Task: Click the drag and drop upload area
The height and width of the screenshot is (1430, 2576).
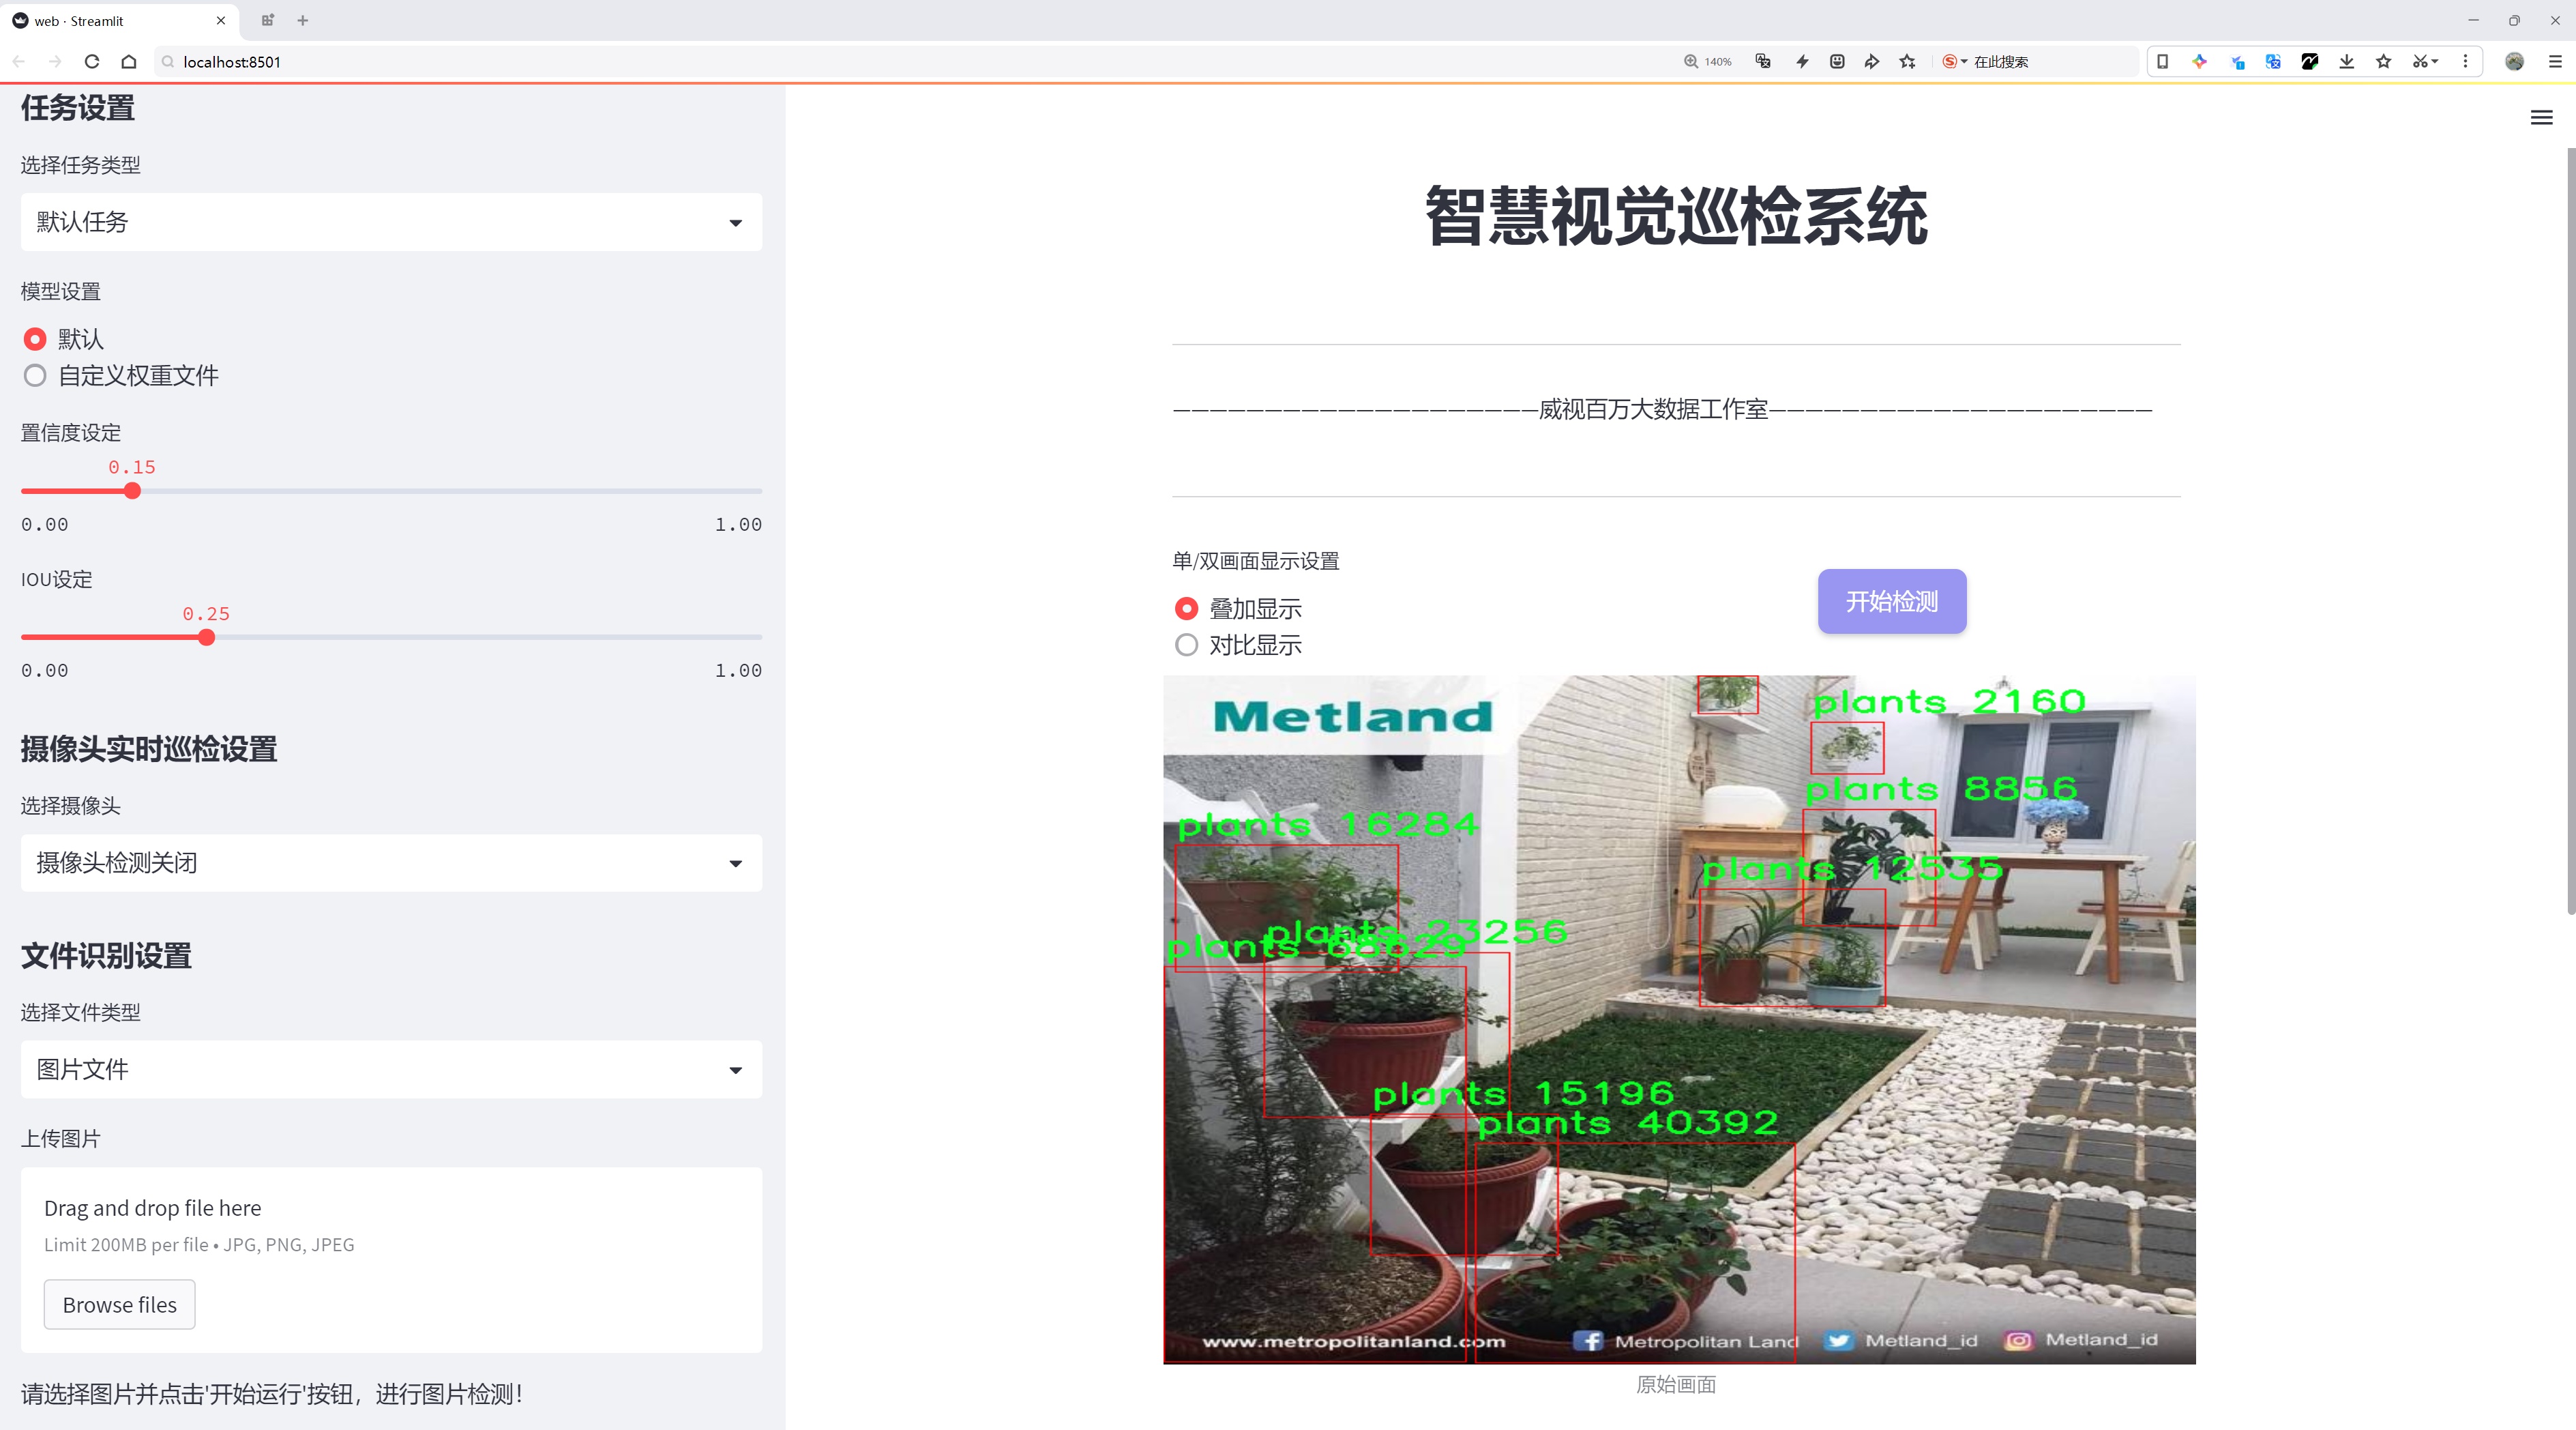Action: [391, 1260]
